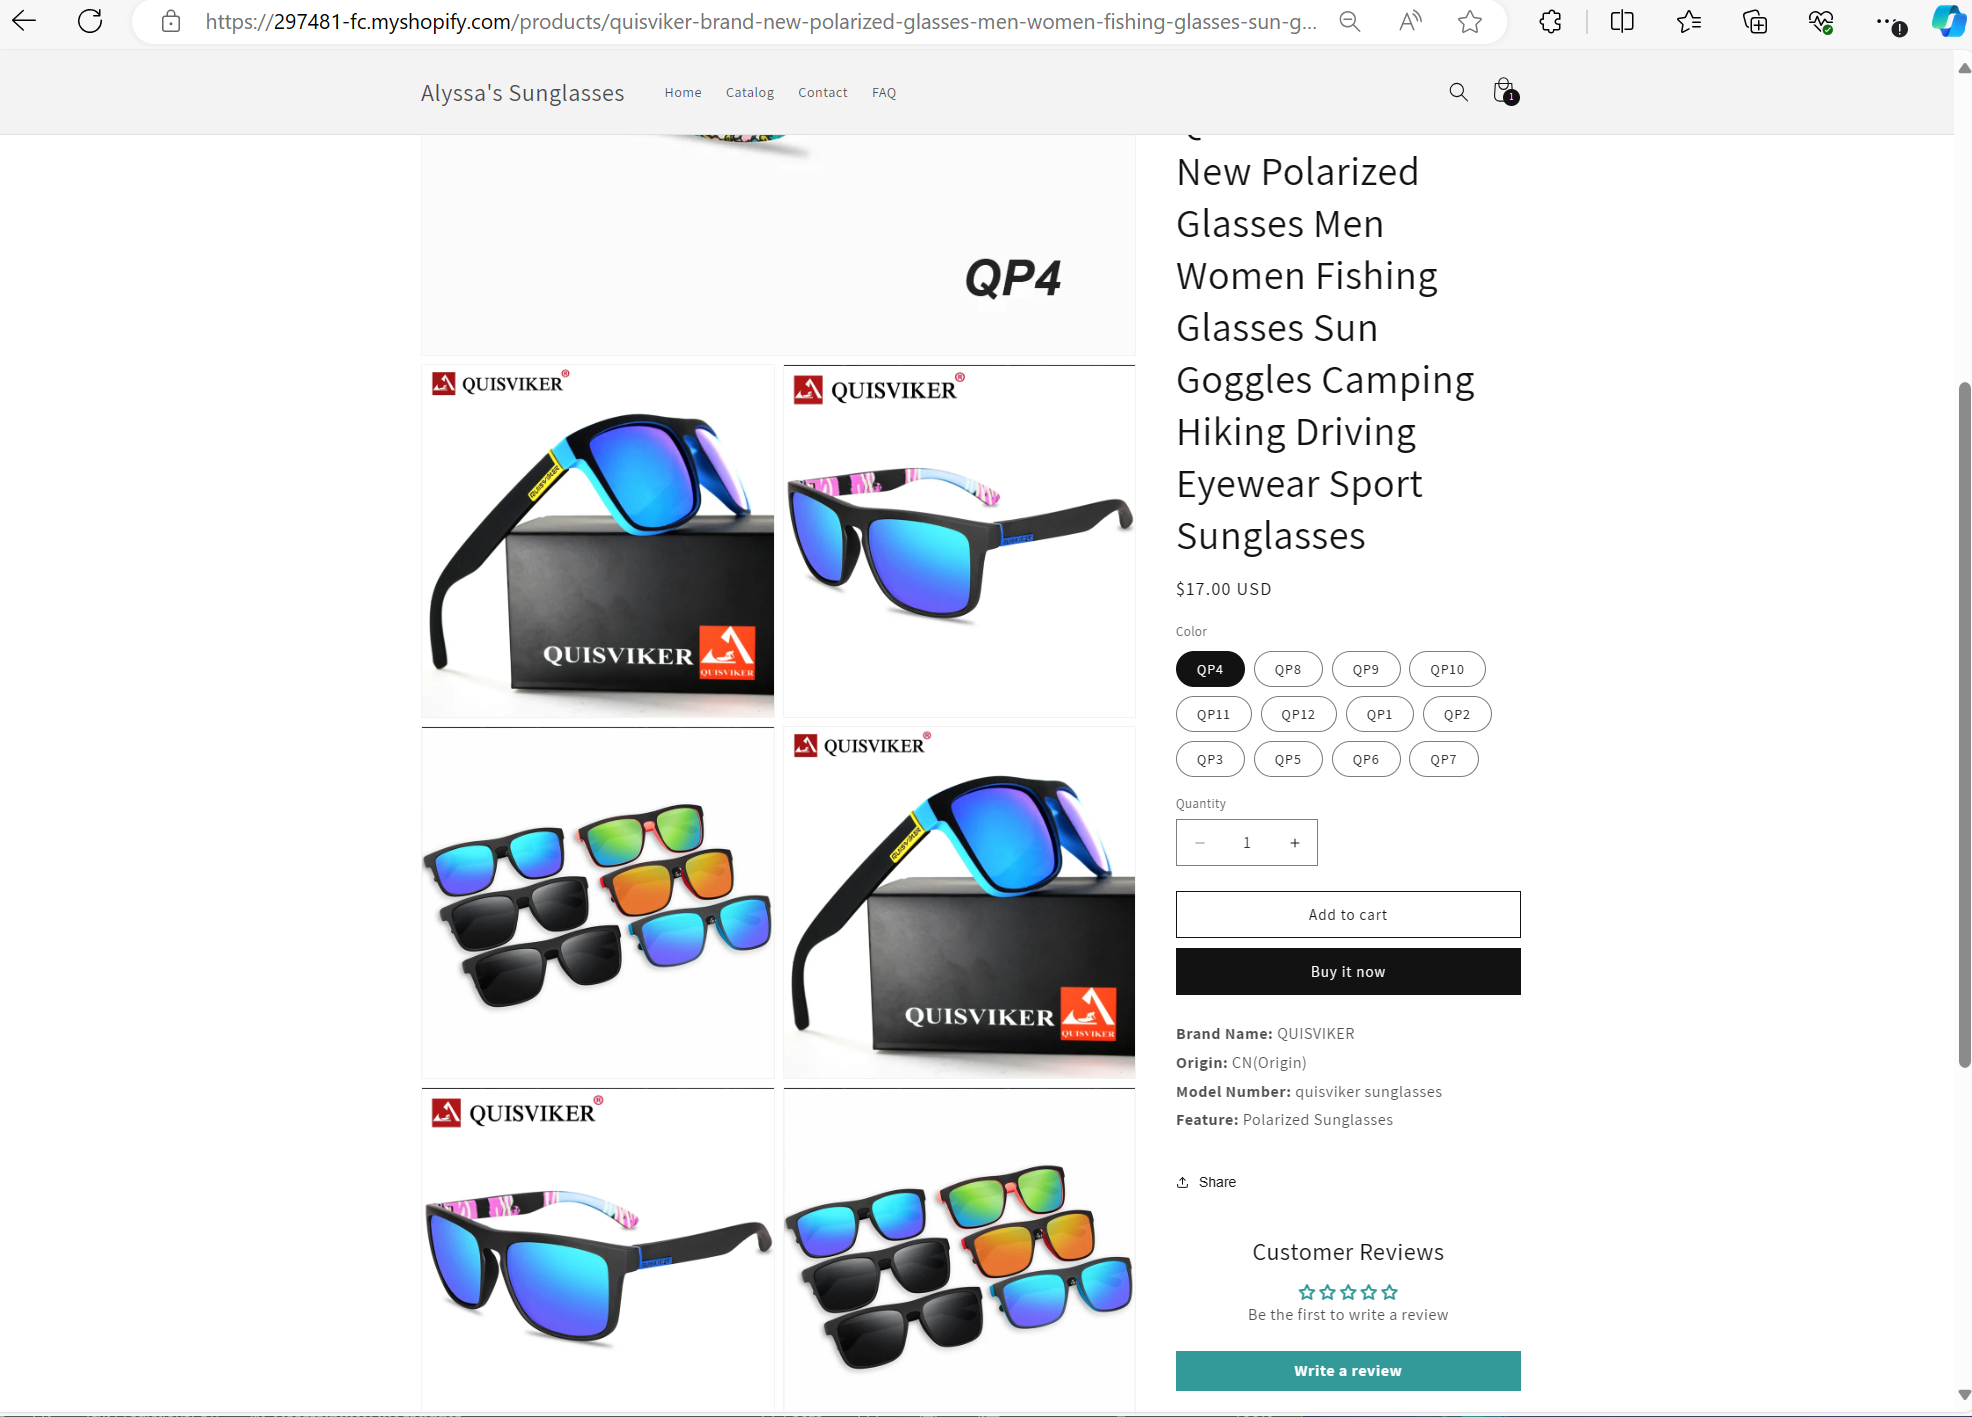The image size is (1972, 1417).
Task: Toggle split screen view icon
Action: 1622,21
